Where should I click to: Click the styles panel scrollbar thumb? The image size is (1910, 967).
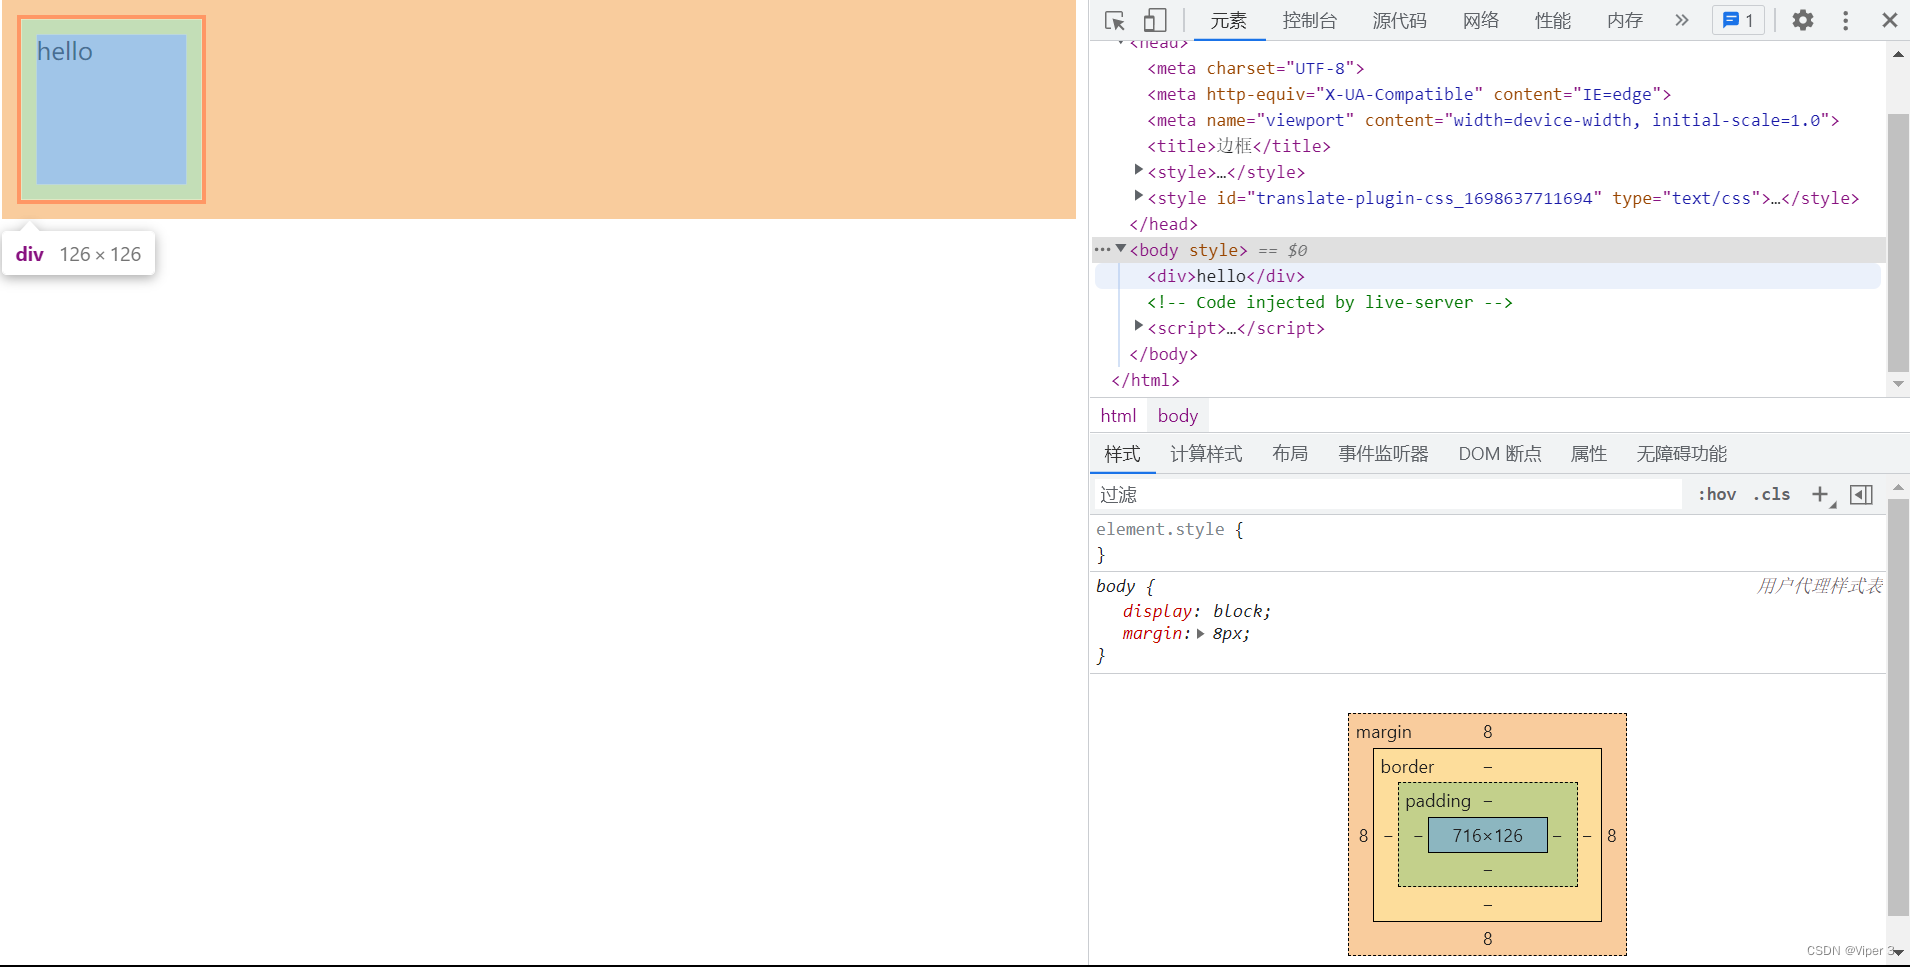pos(1897,707)
